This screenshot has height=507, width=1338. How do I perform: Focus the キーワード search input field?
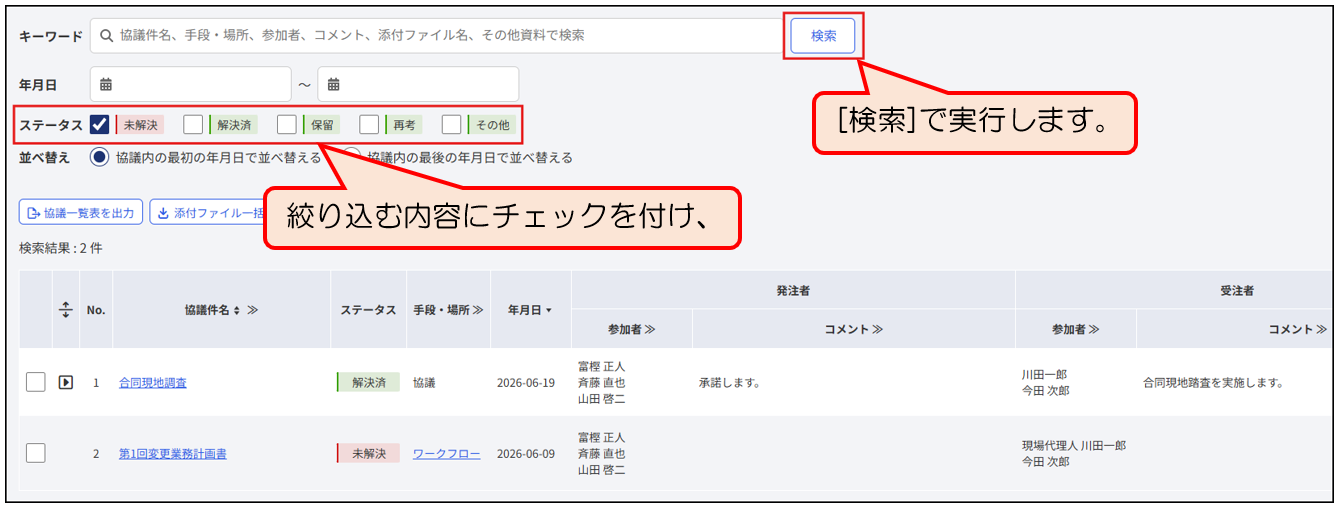tap(437, 35)
